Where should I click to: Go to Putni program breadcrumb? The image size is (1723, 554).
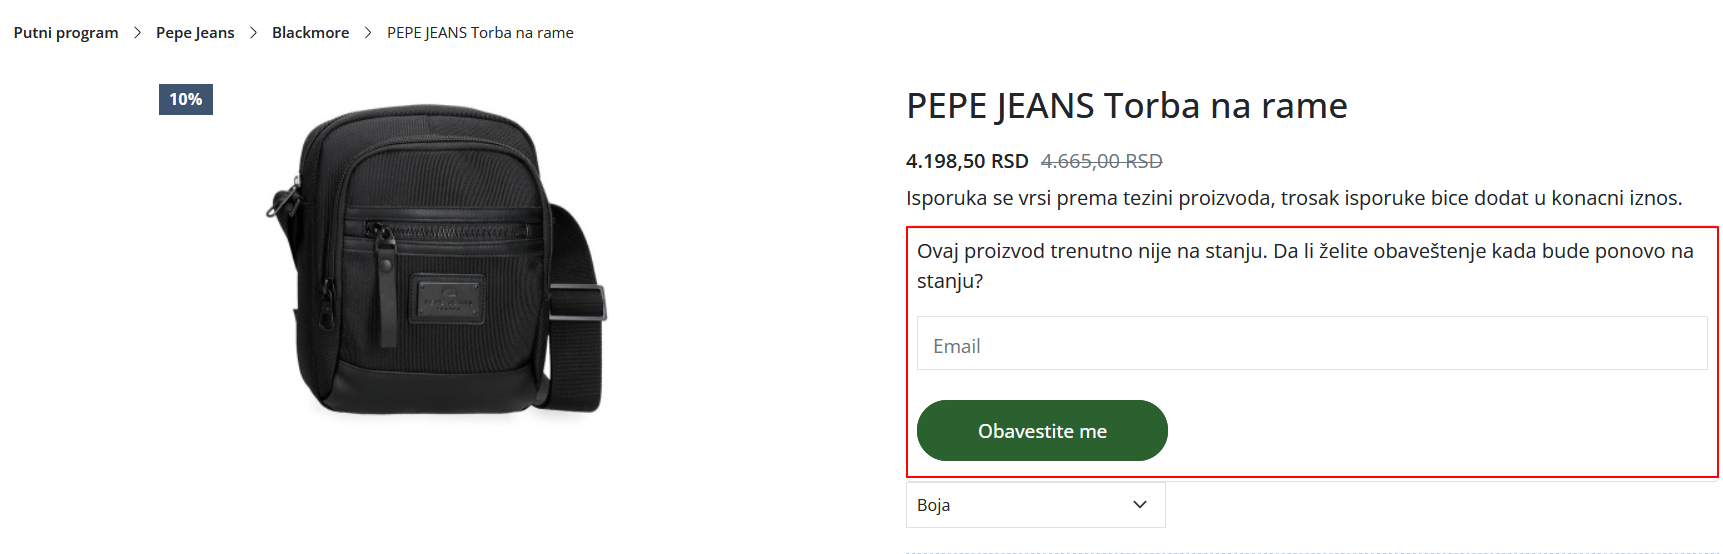[66, 33]
